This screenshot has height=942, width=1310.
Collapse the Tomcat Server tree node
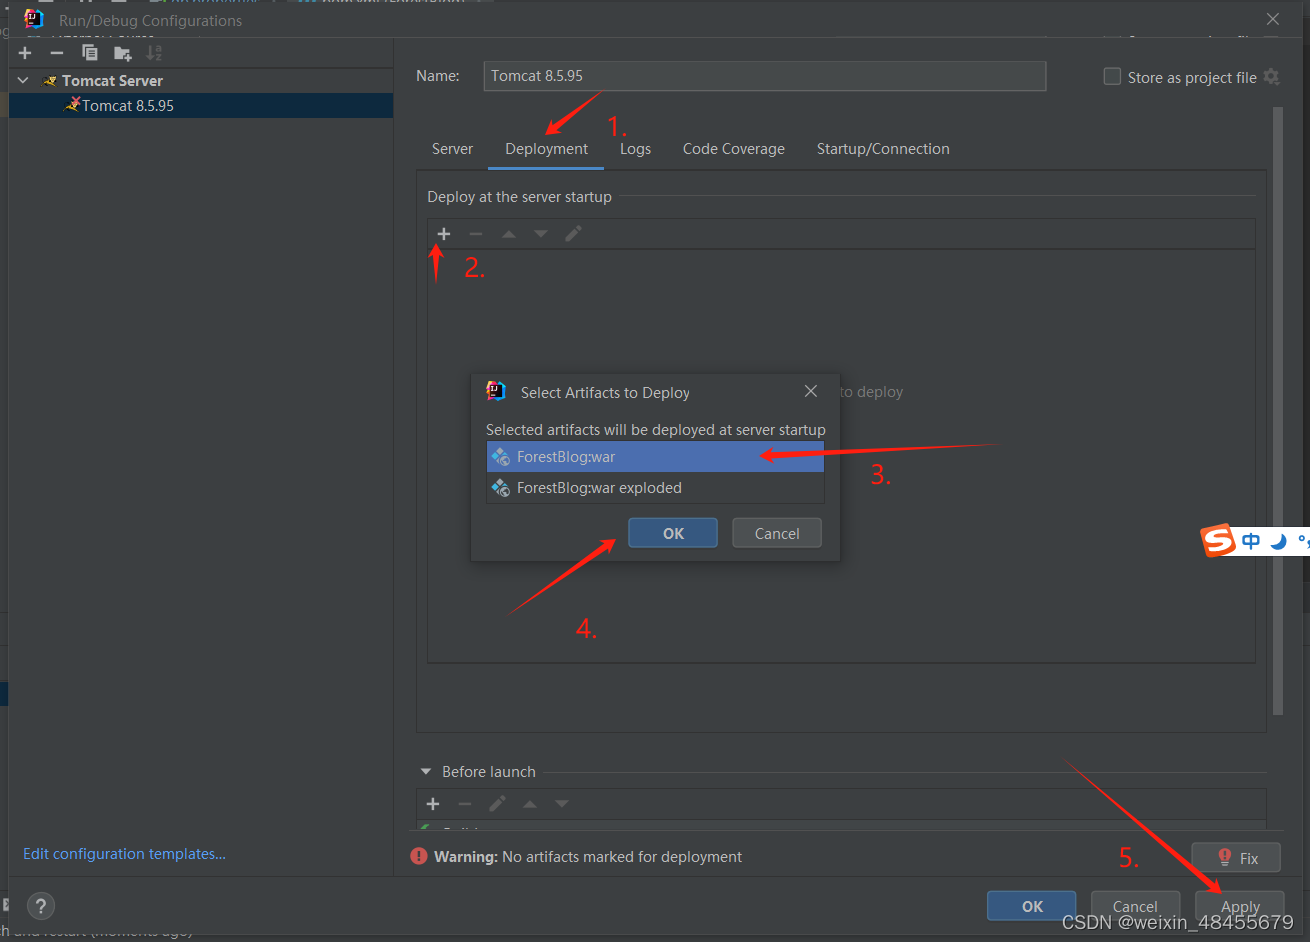(x=22, y=80)
